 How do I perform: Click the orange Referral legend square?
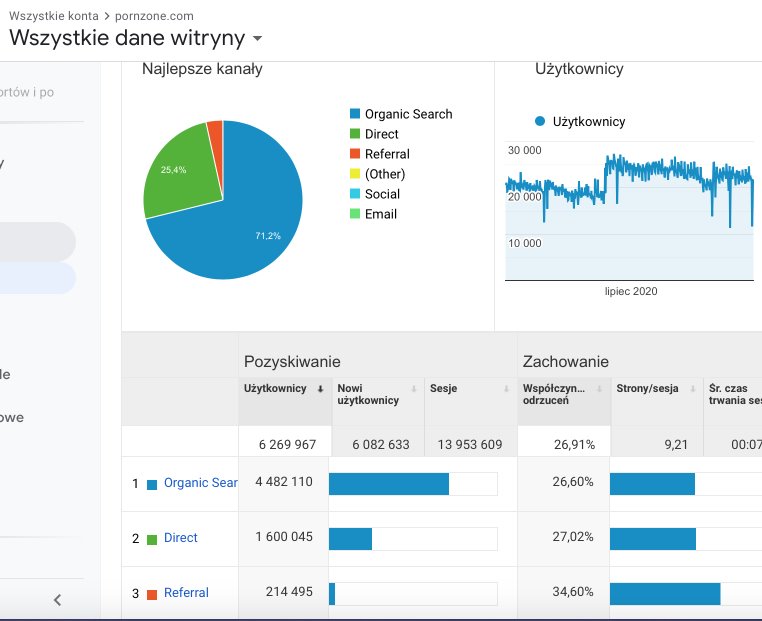pyautogui.click(x=354, y=155)
